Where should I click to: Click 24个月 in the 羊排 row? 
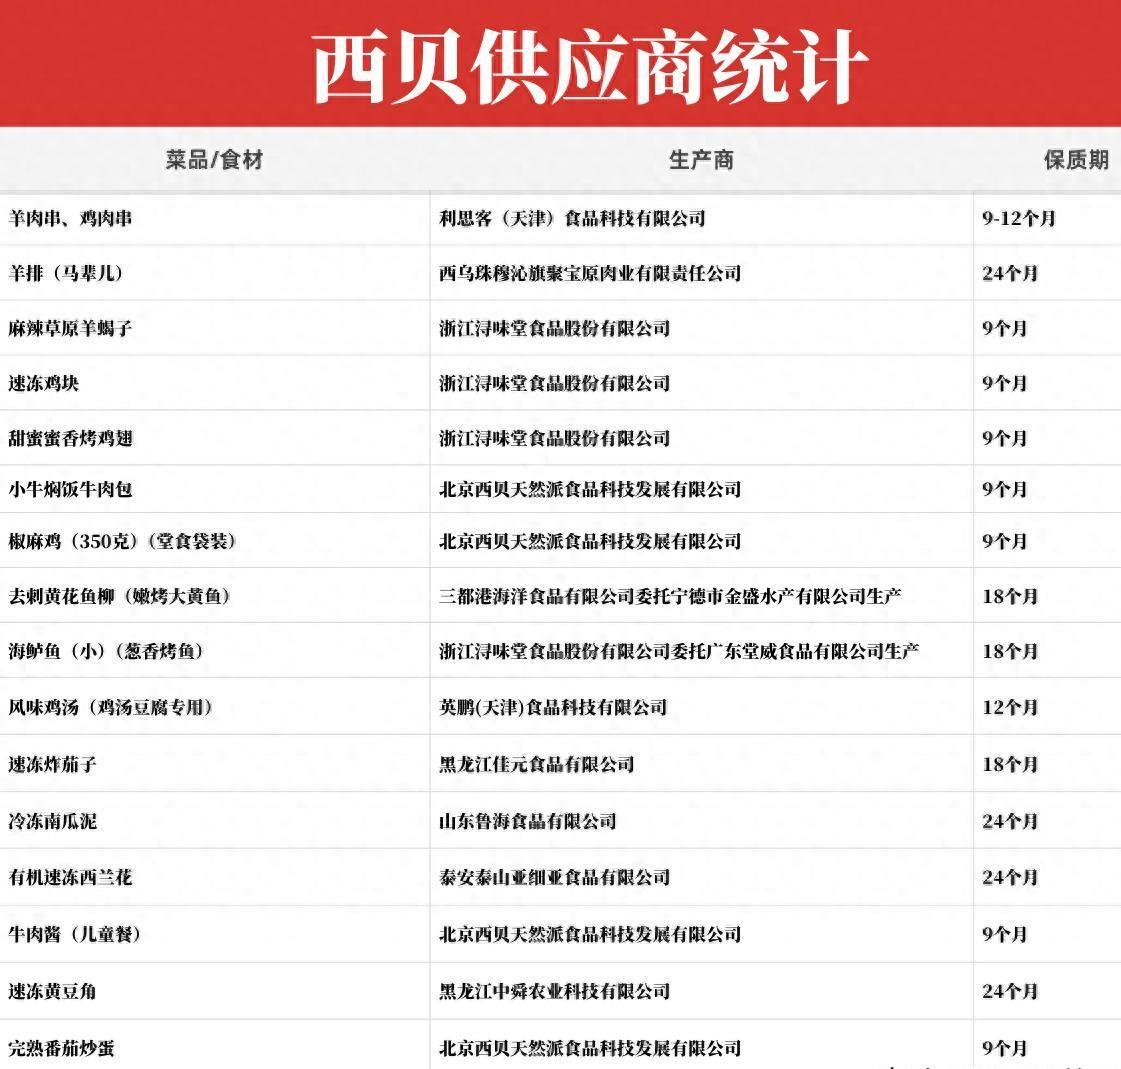point(1009,273)
